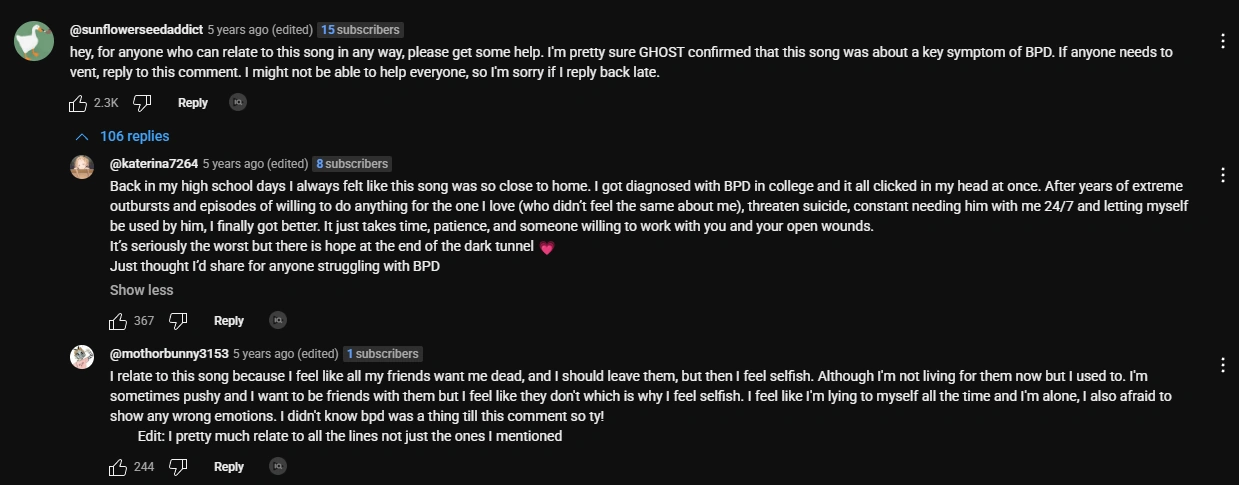Open the @sunflowerseedaddict channel link
The width and height of the screenshot is (1239, 485).
[x=136, y=30]
